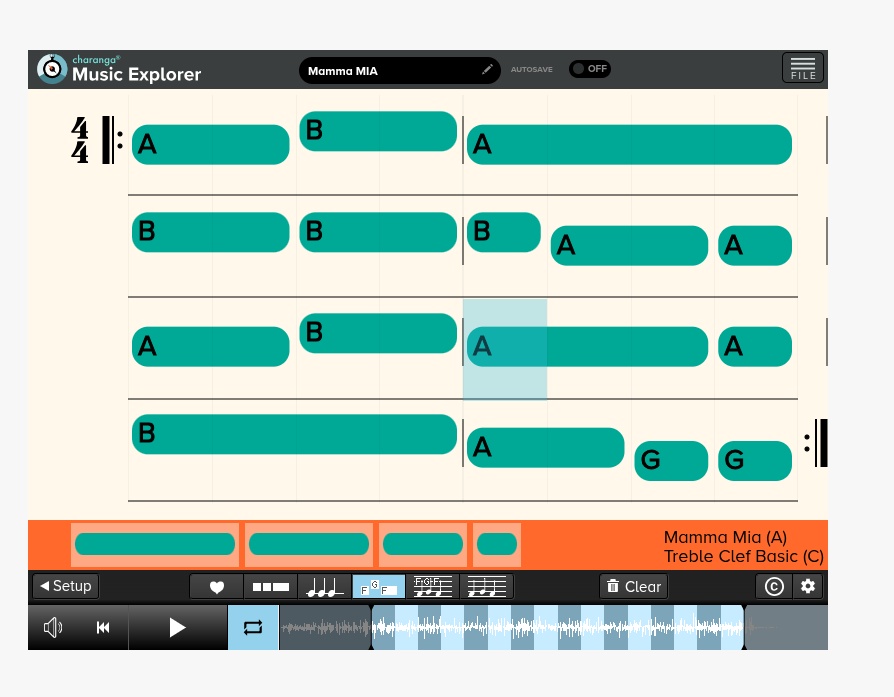Select the heart favourites view
This screenshot has width=894, height=697.
tap(217, 587)
